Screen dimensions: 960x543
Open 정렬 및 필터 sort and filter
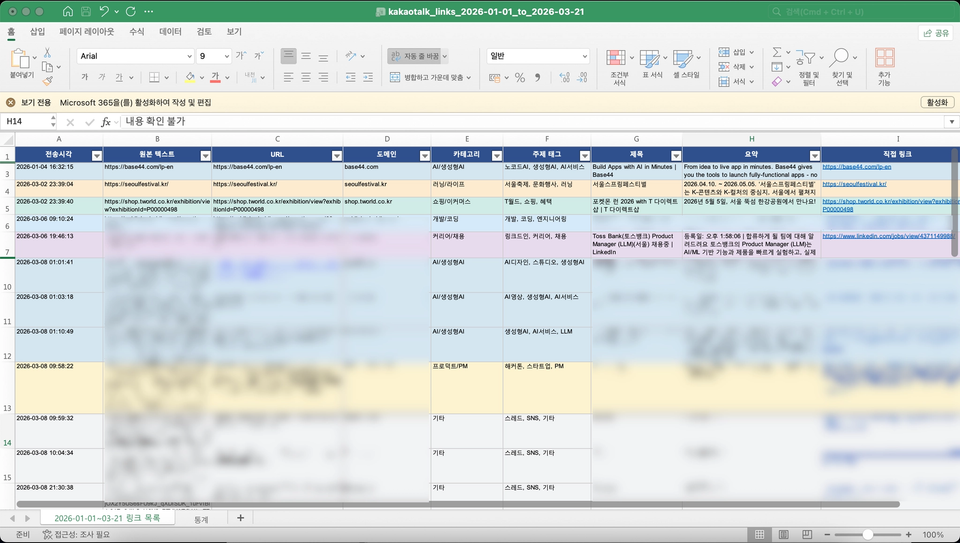point(808,67)
